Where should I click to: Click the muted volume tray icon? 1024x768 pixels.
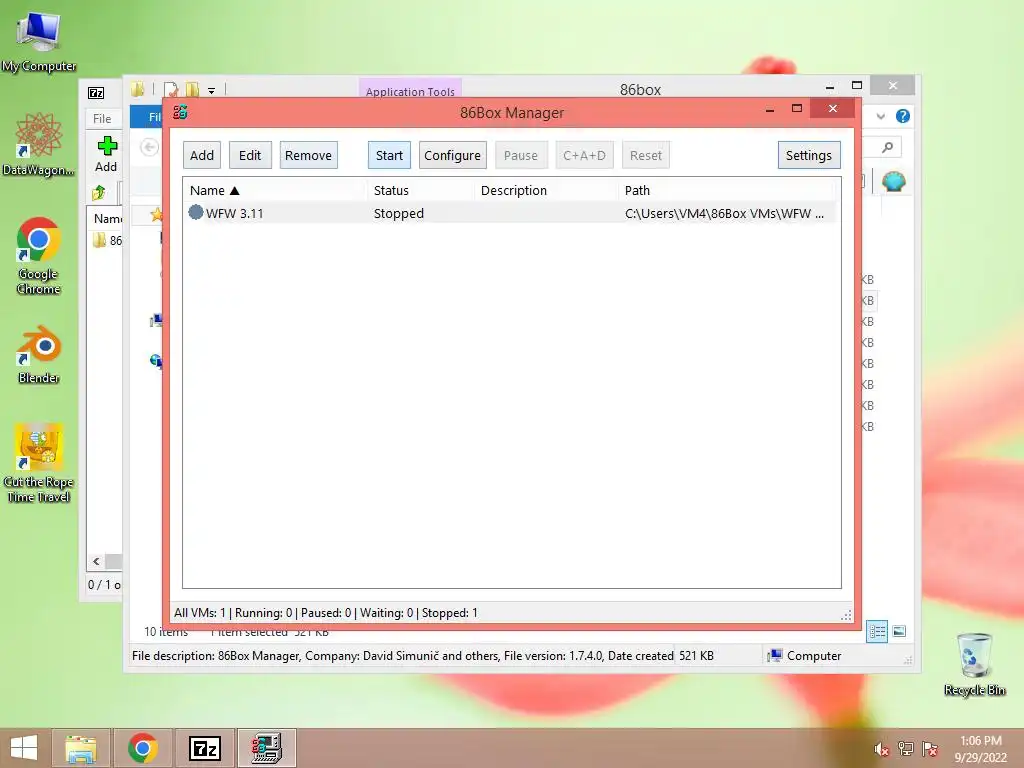point(882,749)
